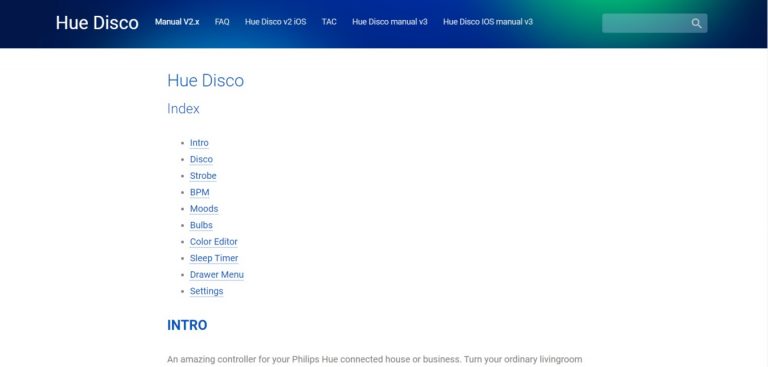Go to Hue Disco site title

click(x=97, y=23)
